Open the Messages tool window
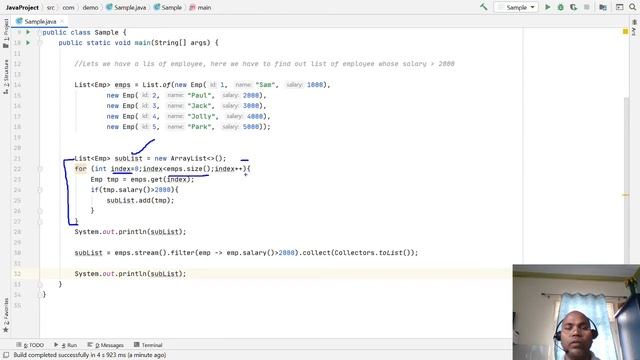640x360 pixels. (x=106, y=345)
